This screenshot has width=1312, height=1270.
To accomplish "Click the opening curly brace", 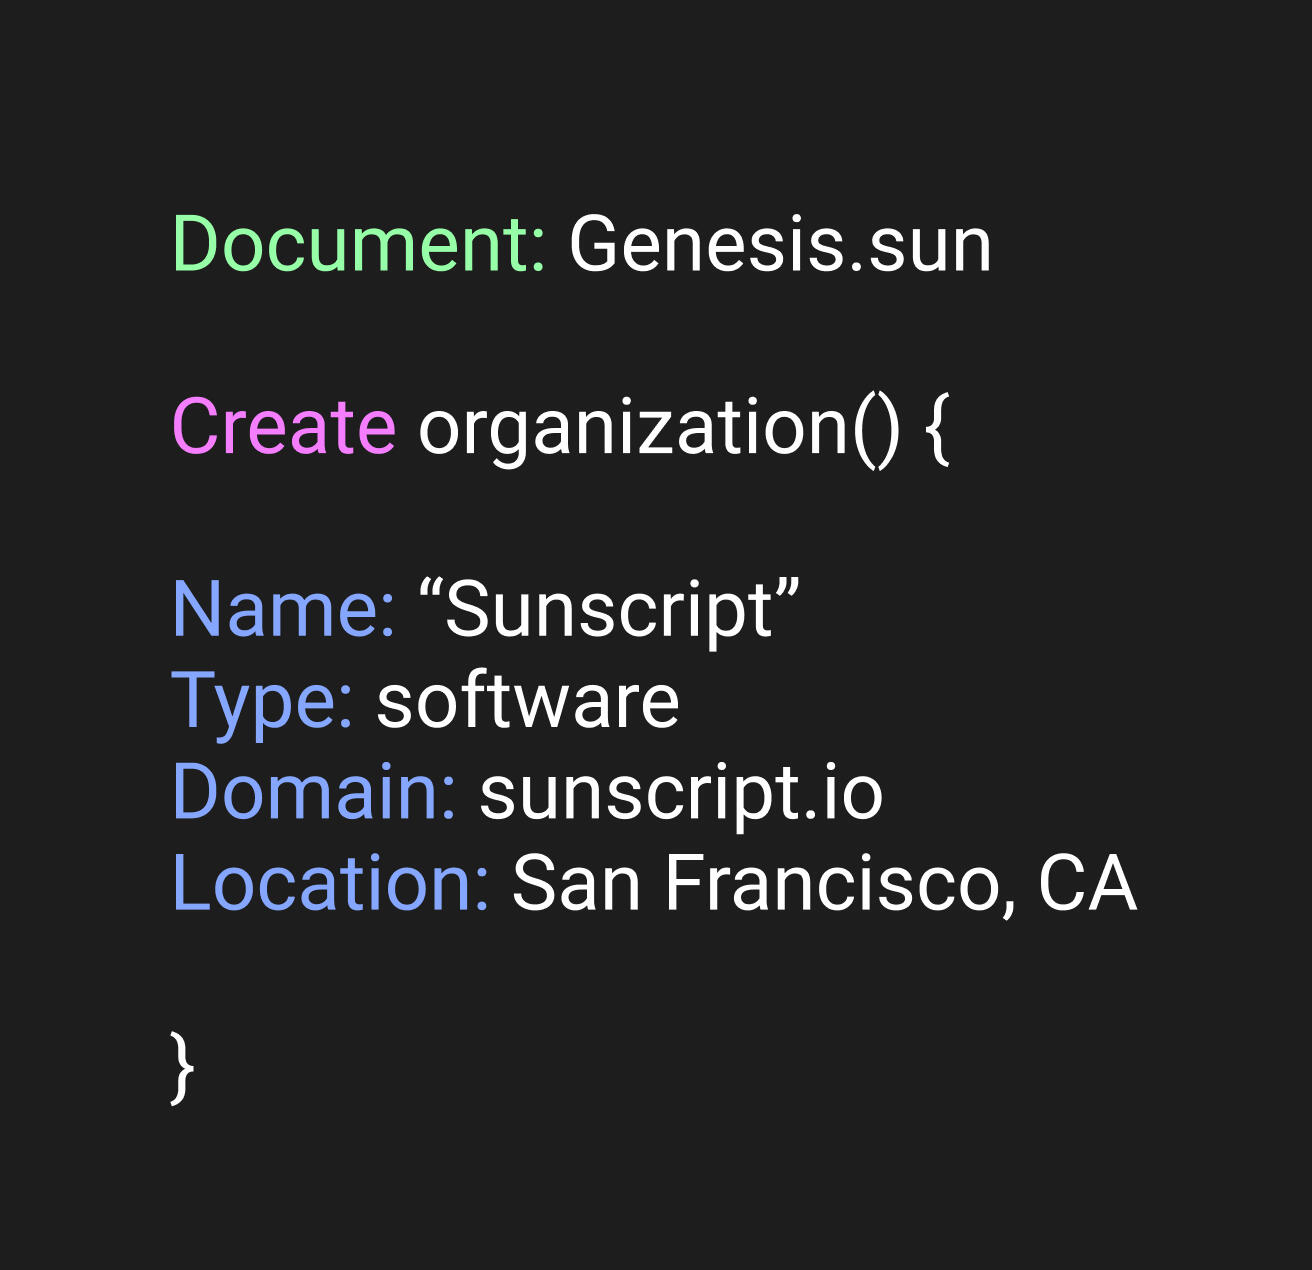I will (937, 429).
